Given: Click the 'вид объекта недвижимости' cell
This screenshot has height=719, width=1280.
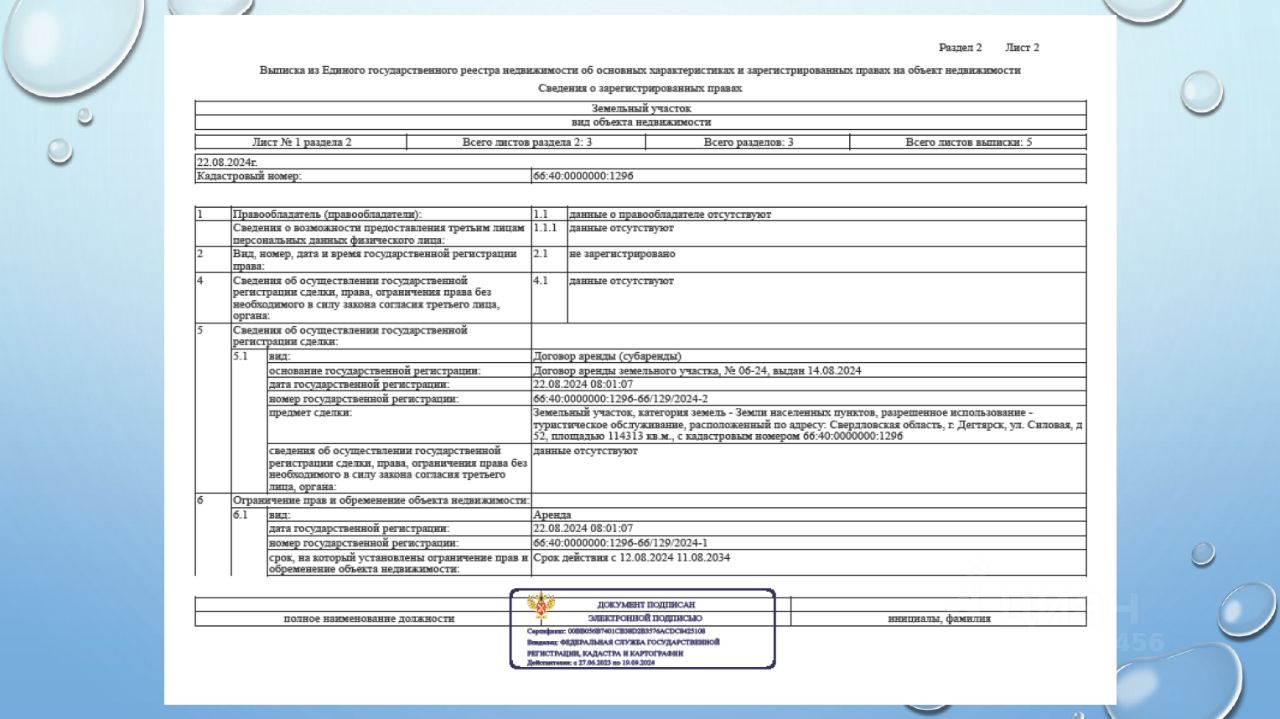Looking at the screenshot, I should pyautogui.click(x=640, y=122).
